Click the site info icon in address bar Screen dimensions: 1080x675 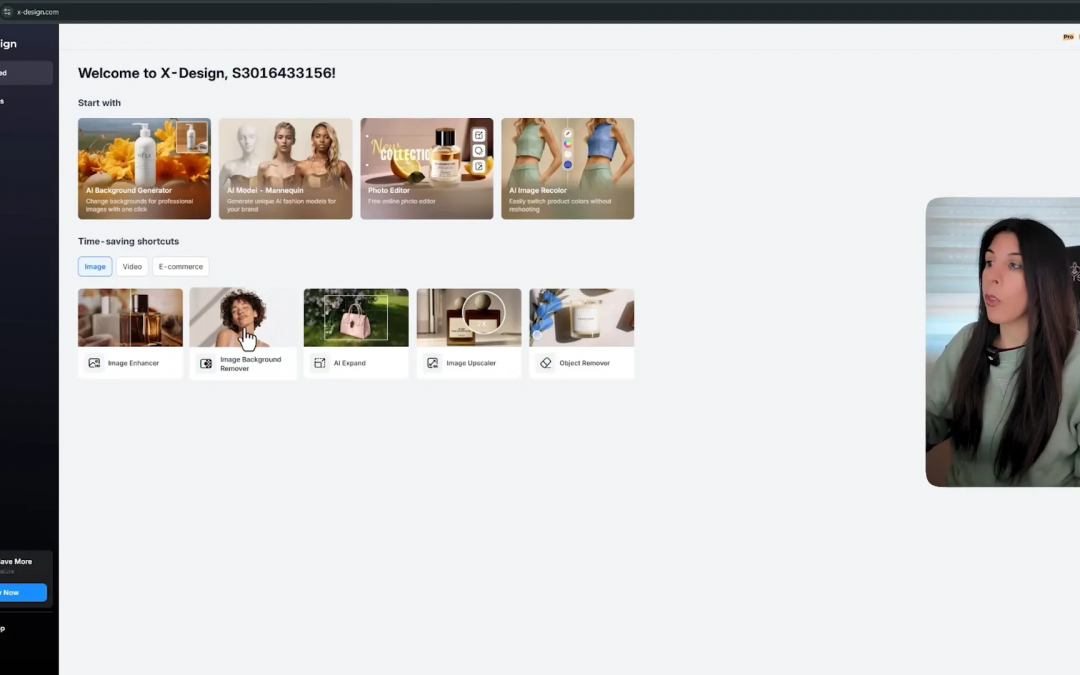pyautogui.click(x=7, y=12)
